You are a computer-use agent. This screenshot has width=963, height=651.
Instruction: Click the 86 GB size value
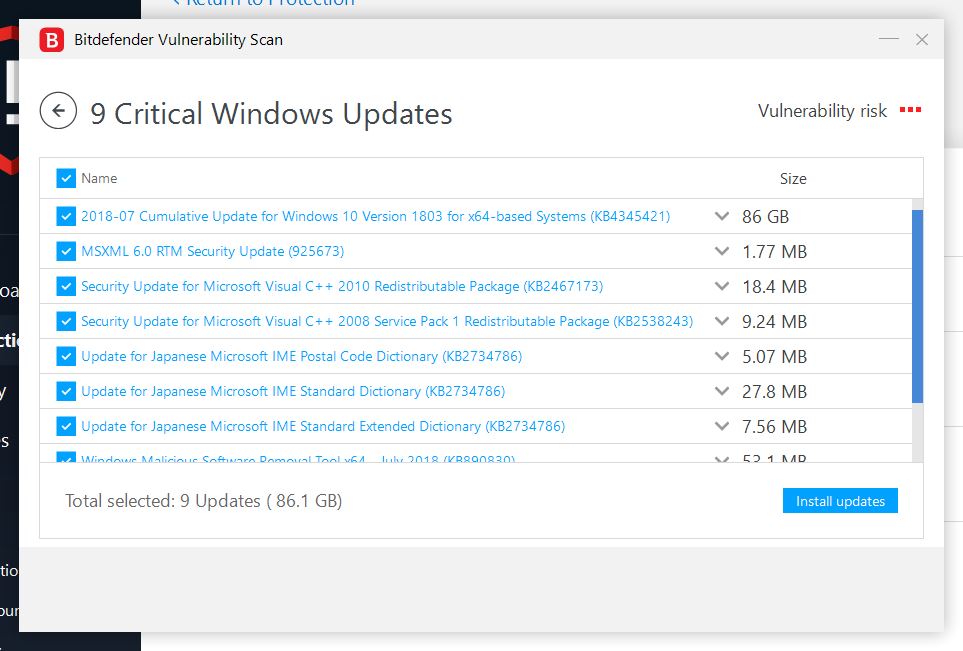click(x=765, y=217)
